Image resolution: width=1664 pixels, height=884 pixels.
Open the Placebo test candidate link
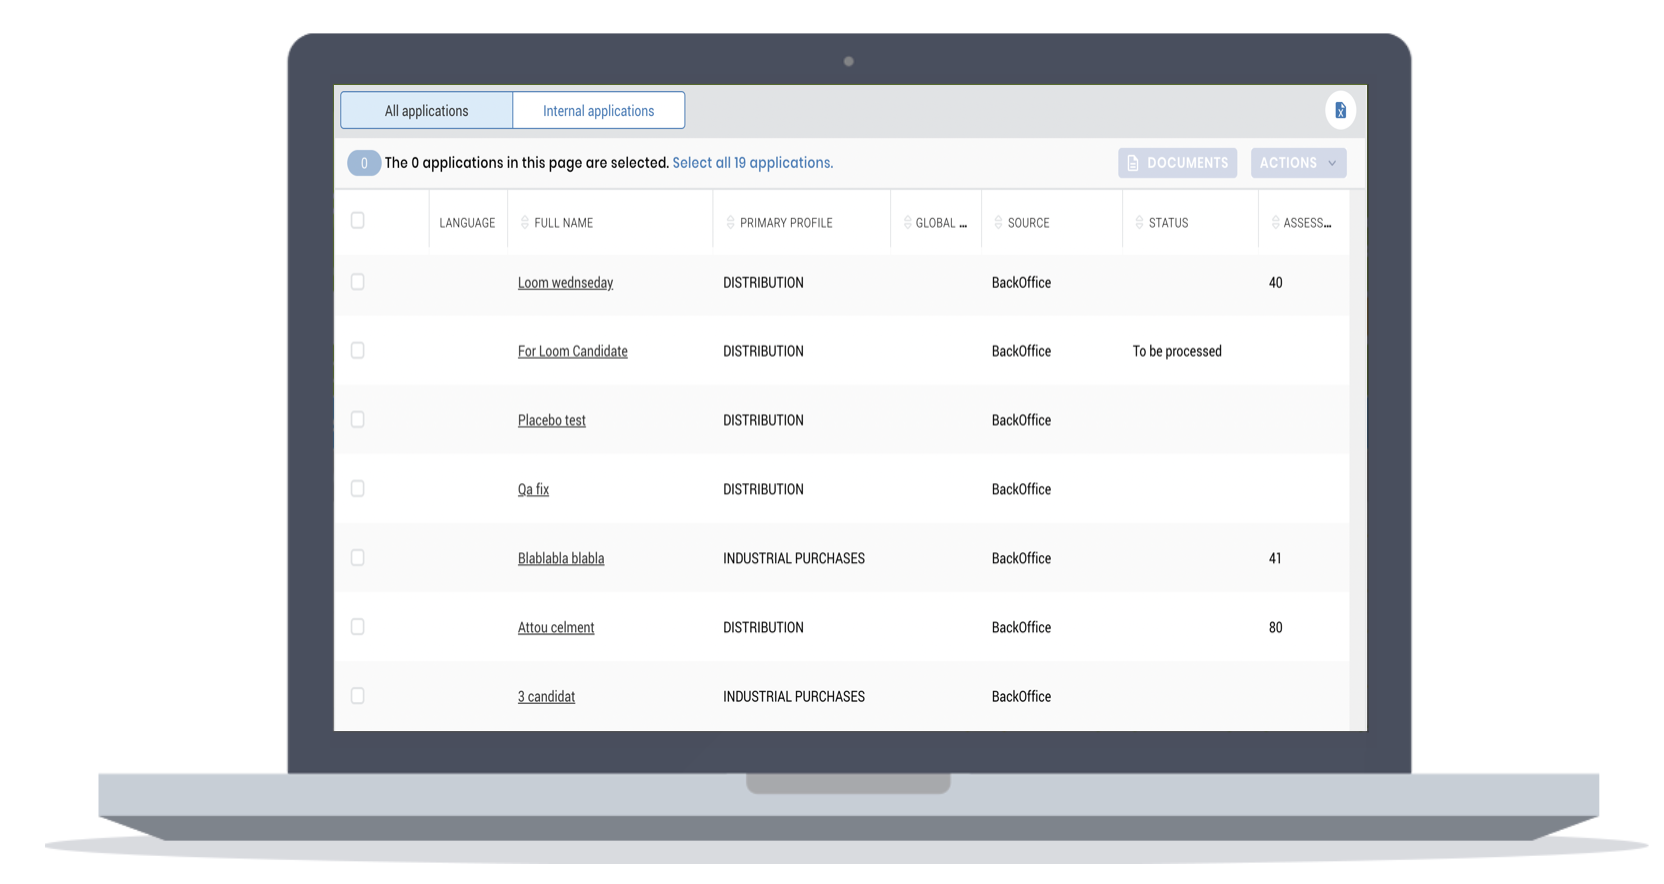pos(551,421)
